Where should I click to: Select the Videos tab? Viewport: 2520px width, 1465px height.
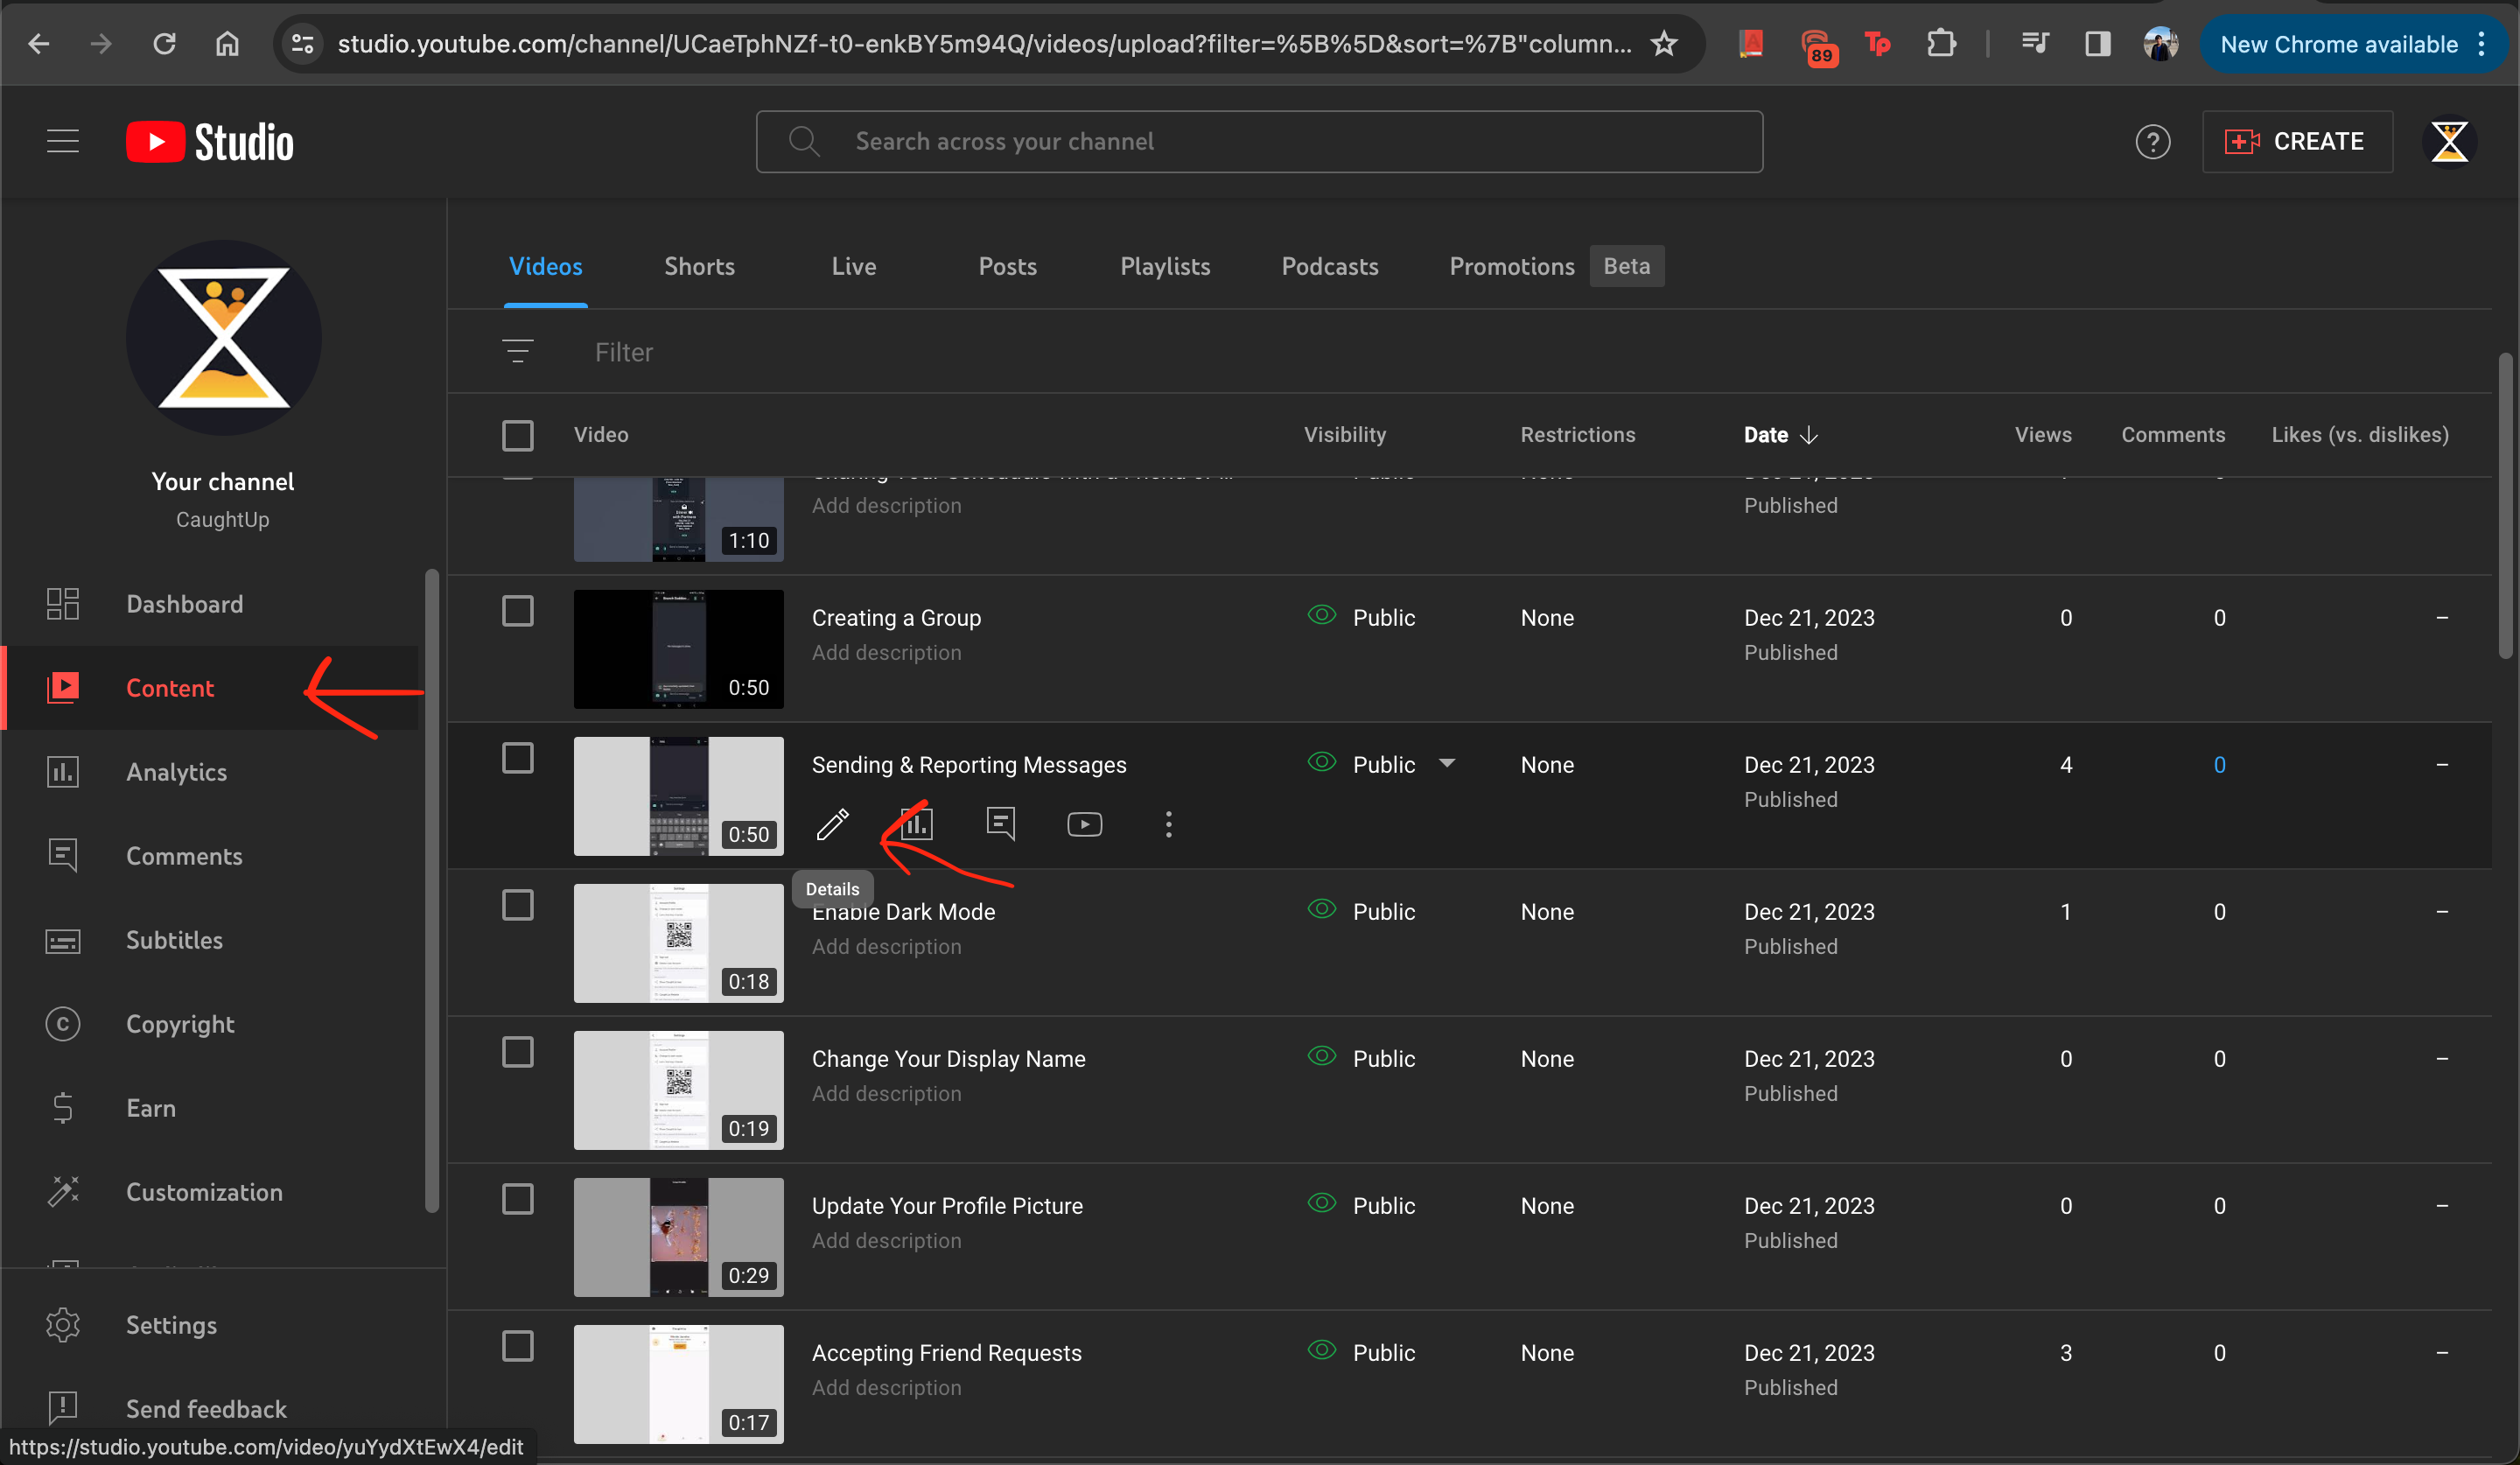(545, 266)
